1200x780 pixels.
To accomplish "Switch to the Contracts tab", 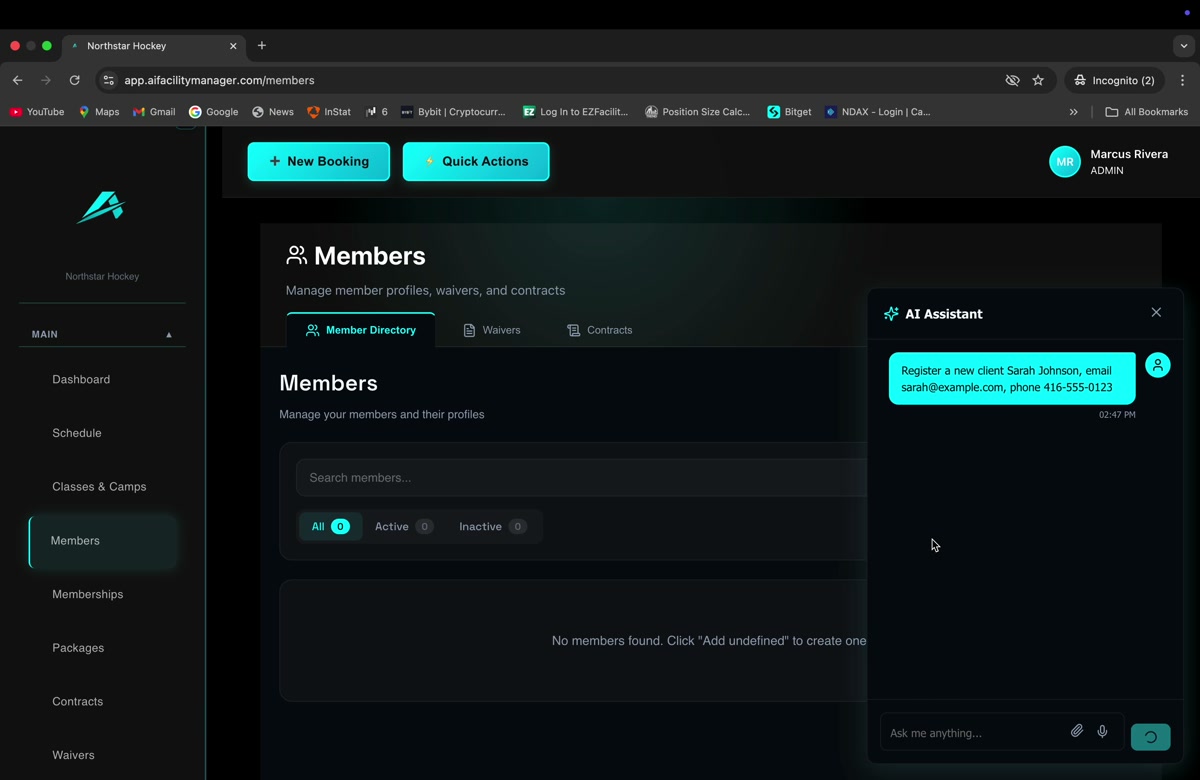I will tap(599, 330).
